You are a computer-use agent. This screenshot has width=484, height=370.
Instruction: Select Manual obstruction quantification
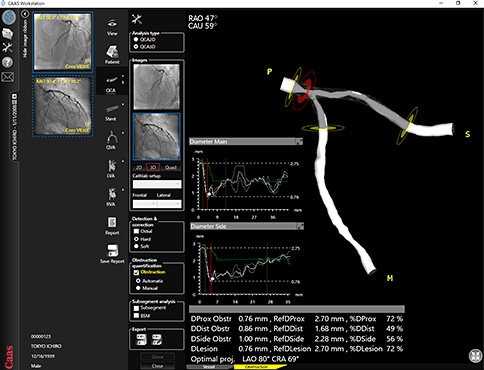click(x=138, y=288)
